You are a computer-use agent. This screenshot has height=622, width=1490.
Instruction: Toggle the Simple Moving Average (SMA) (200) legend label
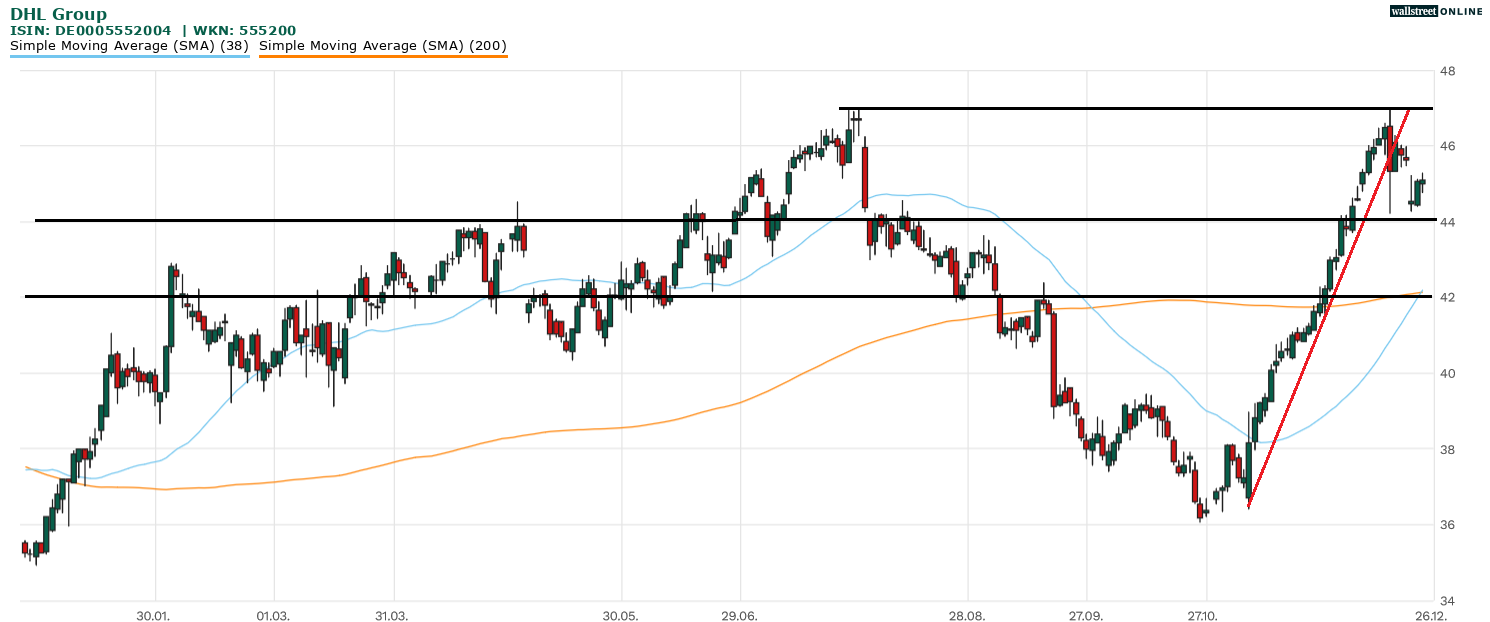coord(382,45)
